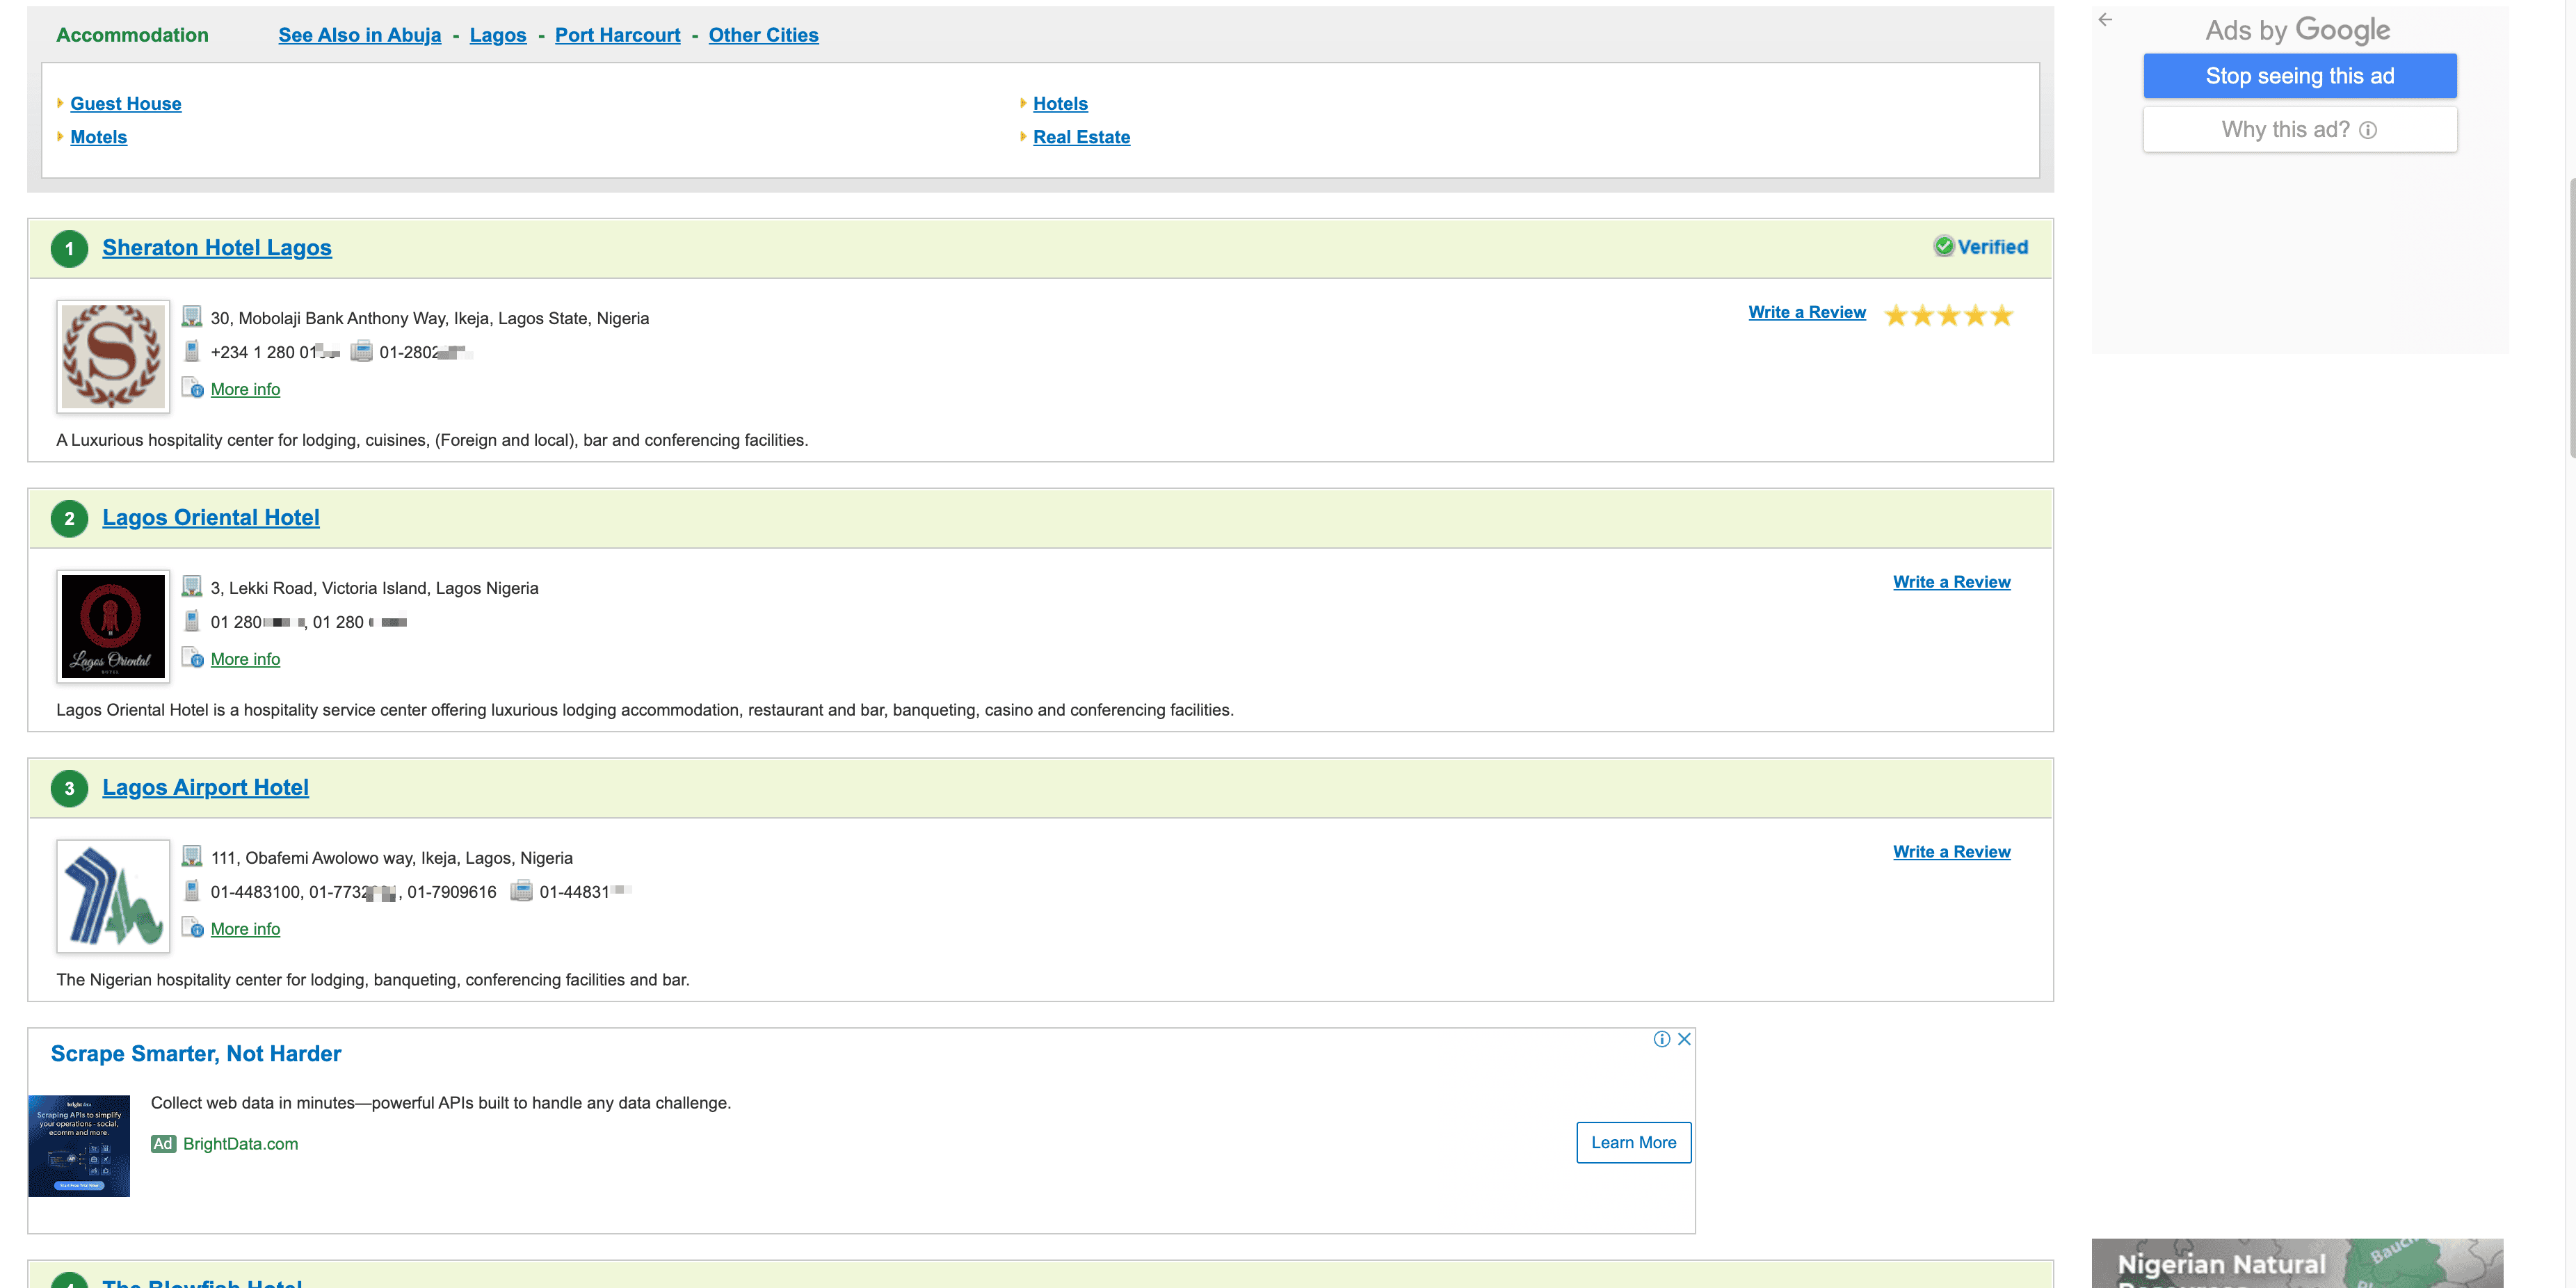Click Sheraton address building icon
The width and height of the screenshot is (2576, 1288).
192,317
